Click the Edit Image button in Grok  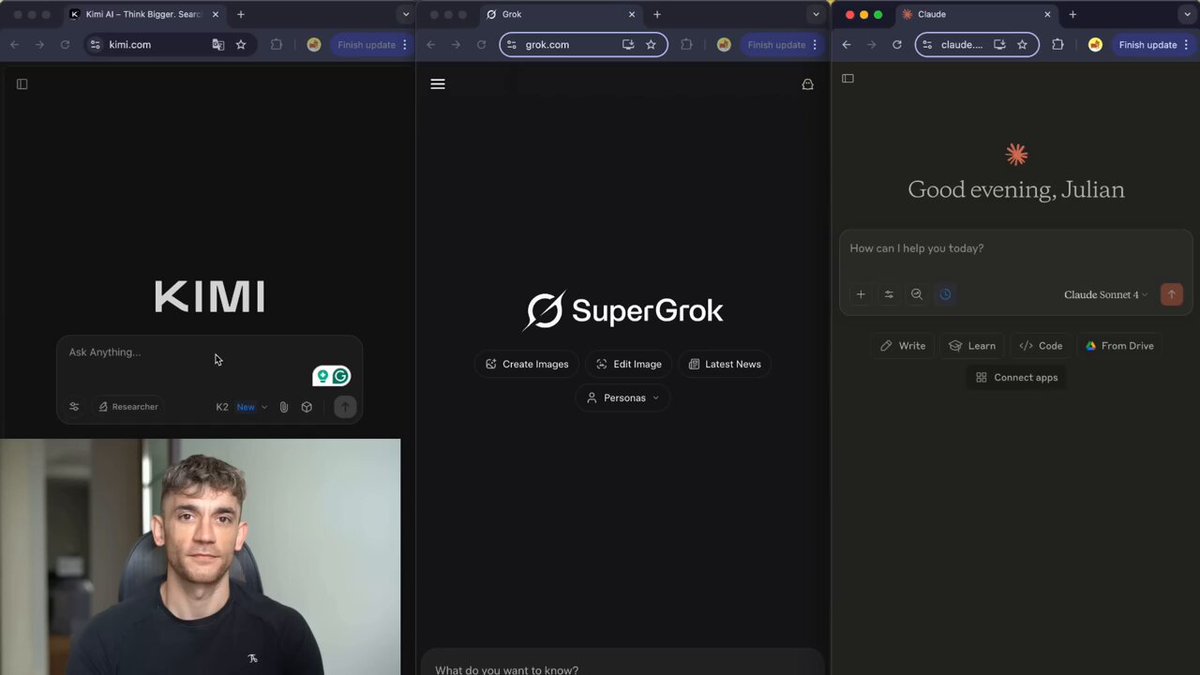point(628,364)
